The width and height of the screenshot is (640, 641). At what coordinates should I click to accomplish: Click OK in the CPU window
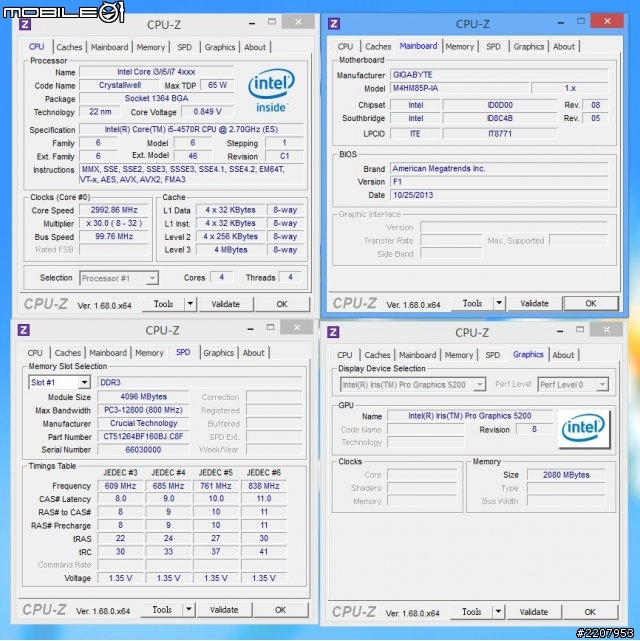click(282, 304)
